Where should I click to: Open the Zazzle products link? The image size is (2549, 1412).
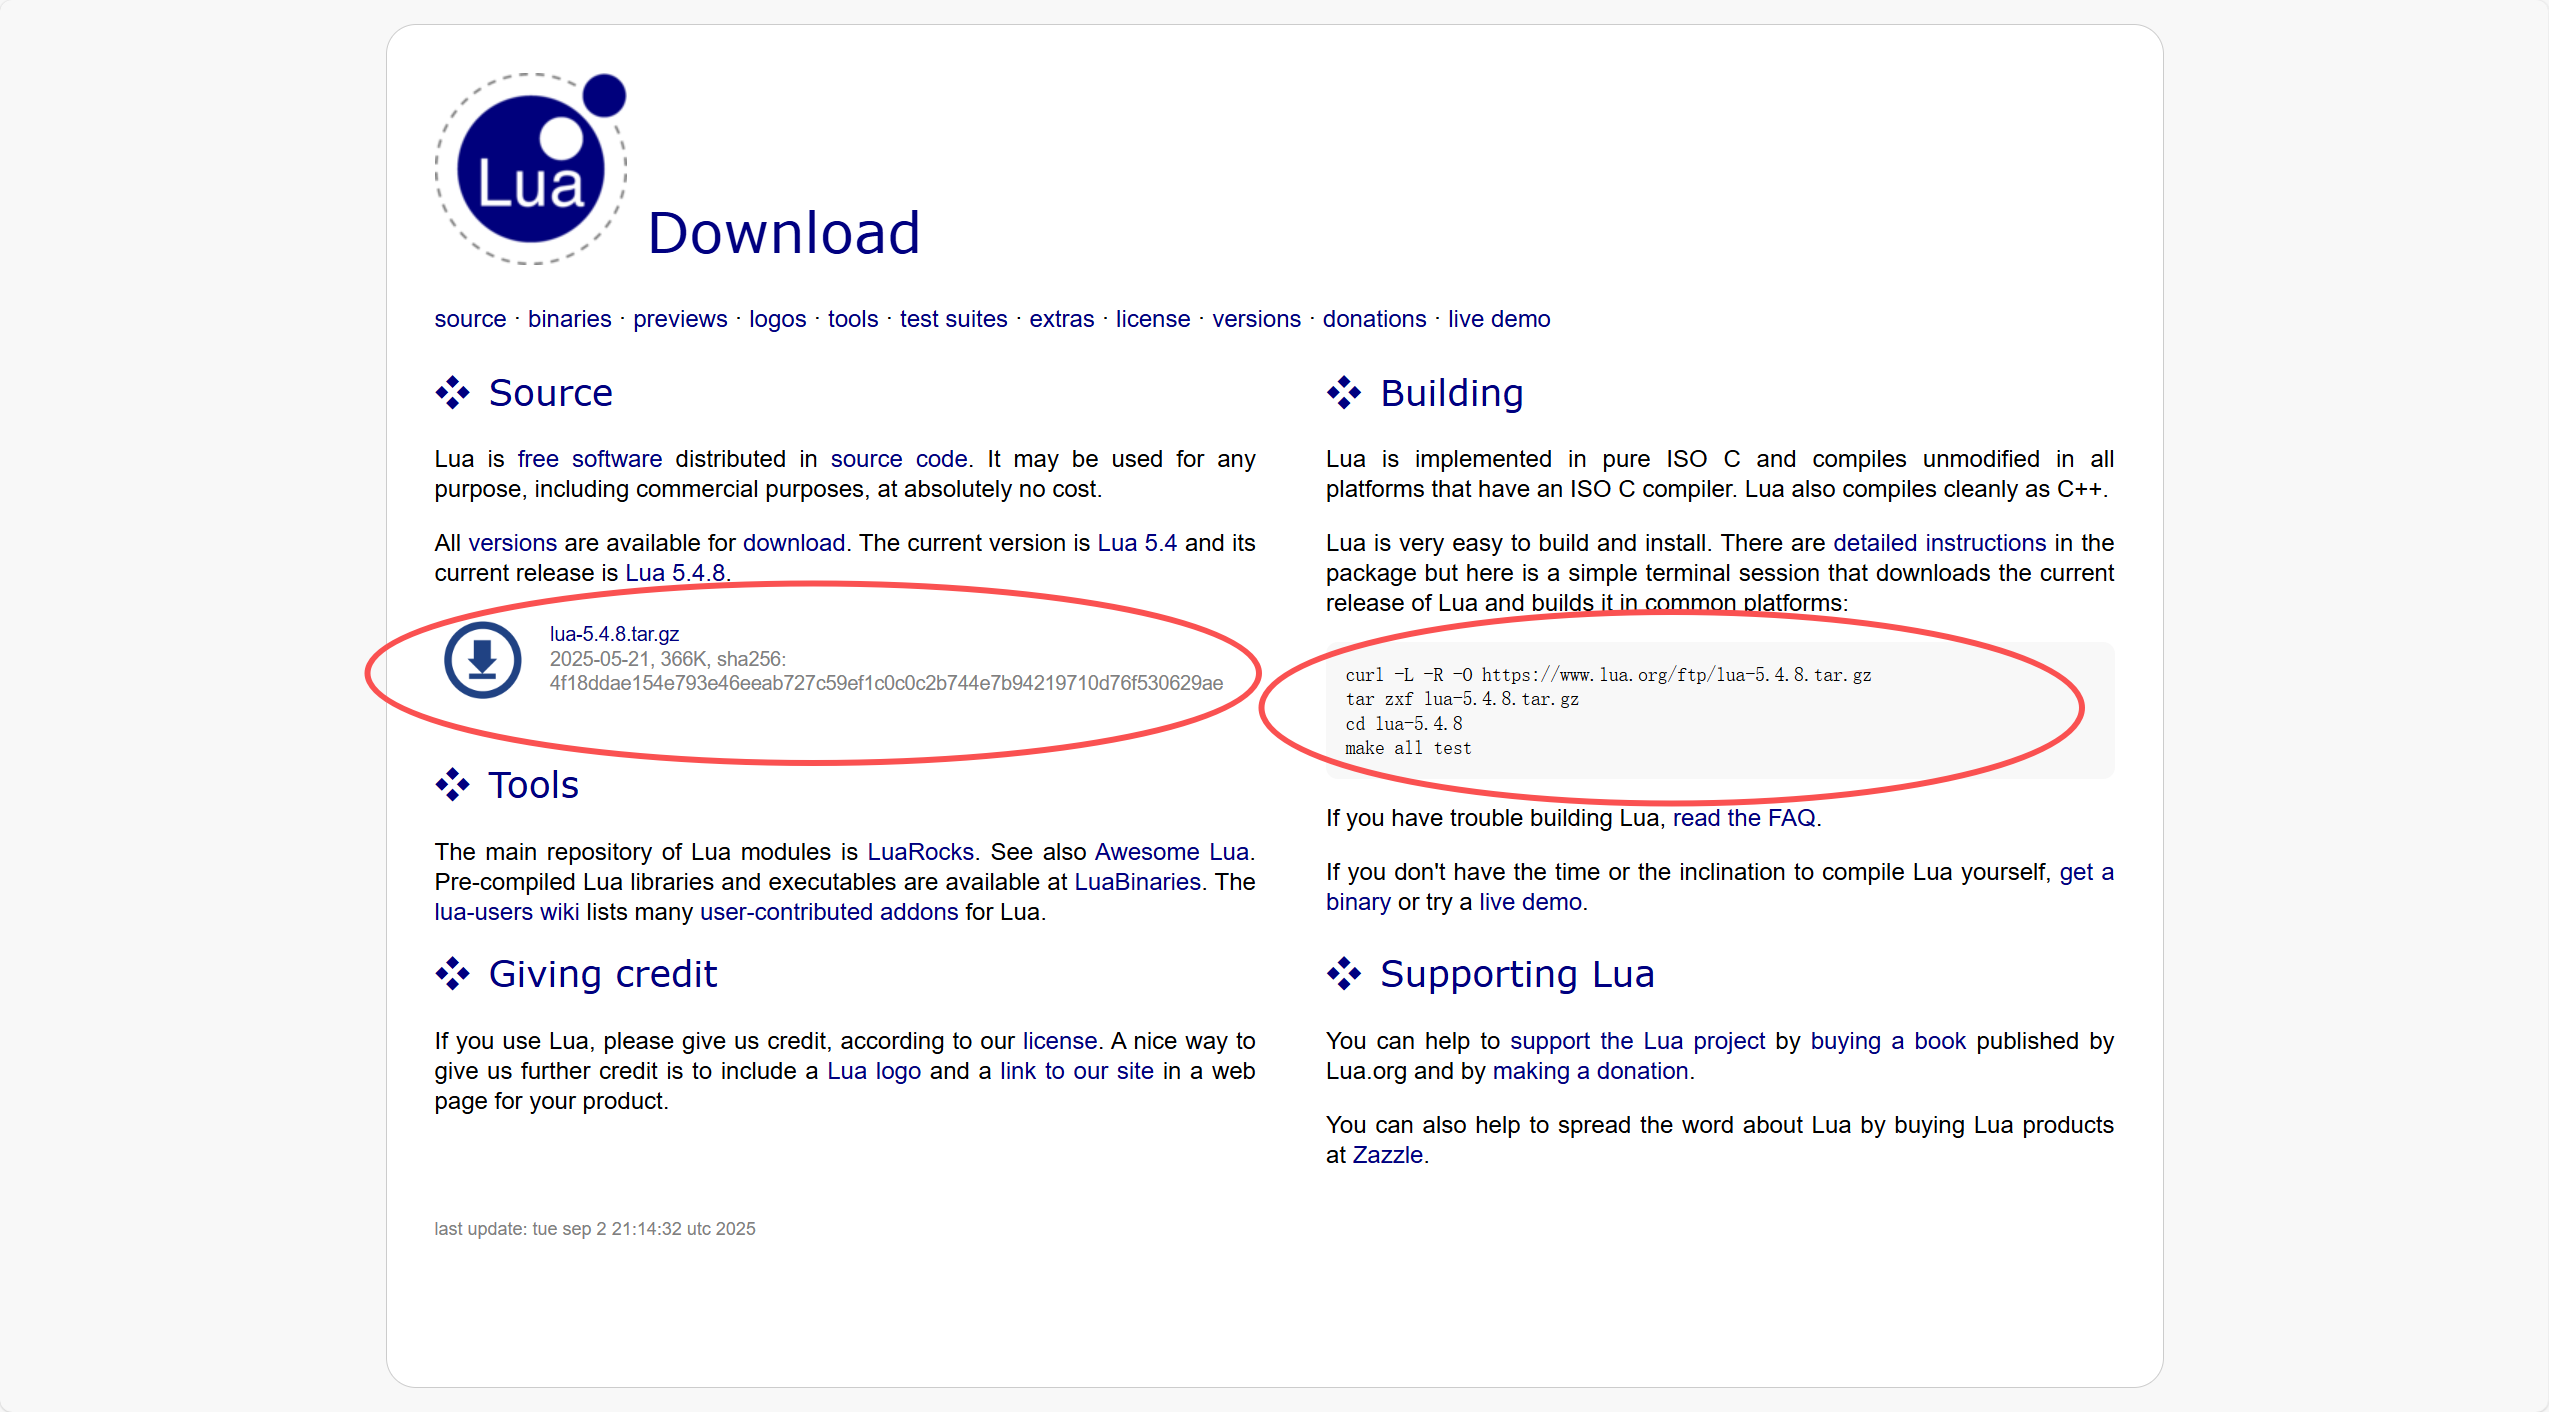pyautogui.click(x=1387, y=1155)
